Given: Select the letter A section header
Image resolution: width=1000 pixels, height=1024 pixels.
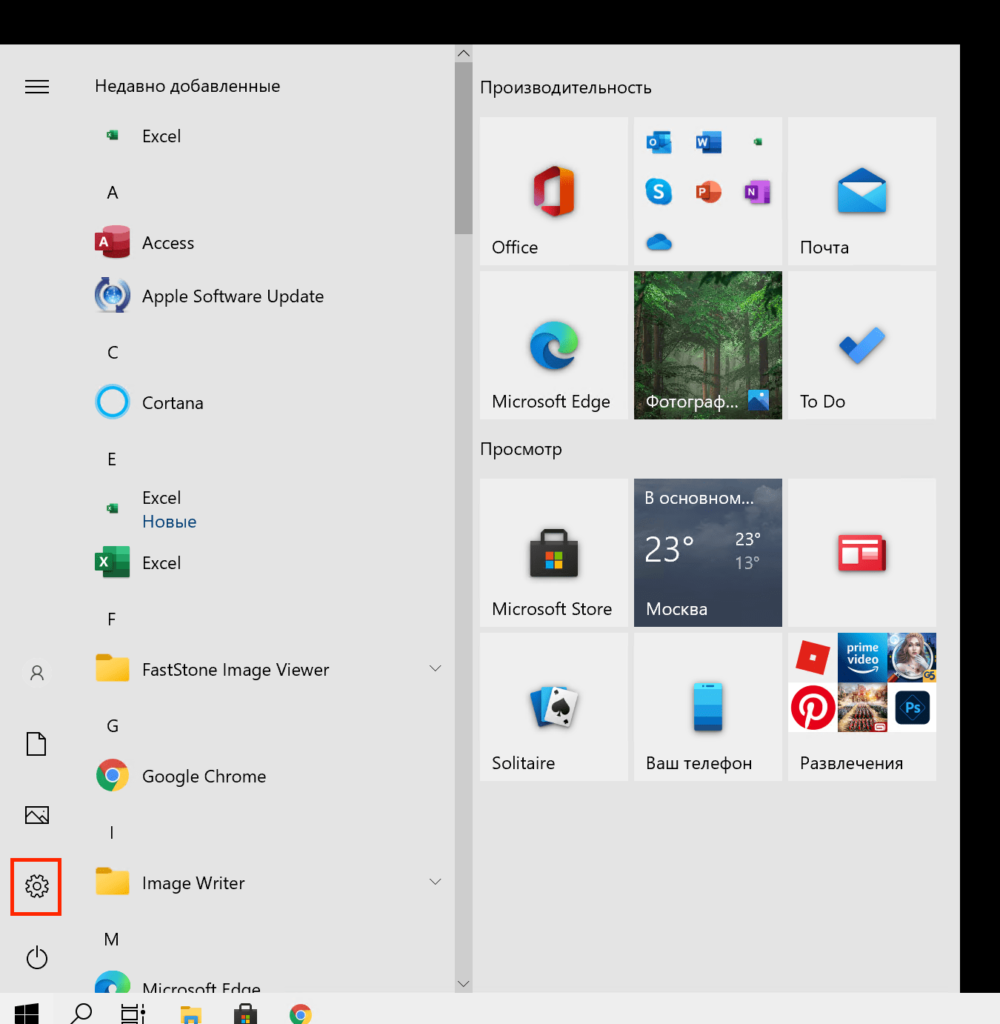Looking at the screenshot, I should point(112,193).
